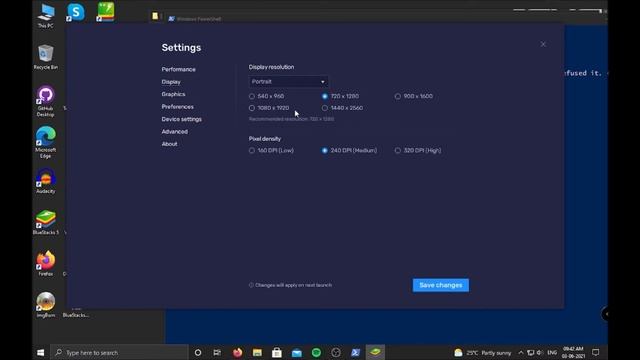
Task: Open the Portrait orientation dropdown
Action: 288,82
